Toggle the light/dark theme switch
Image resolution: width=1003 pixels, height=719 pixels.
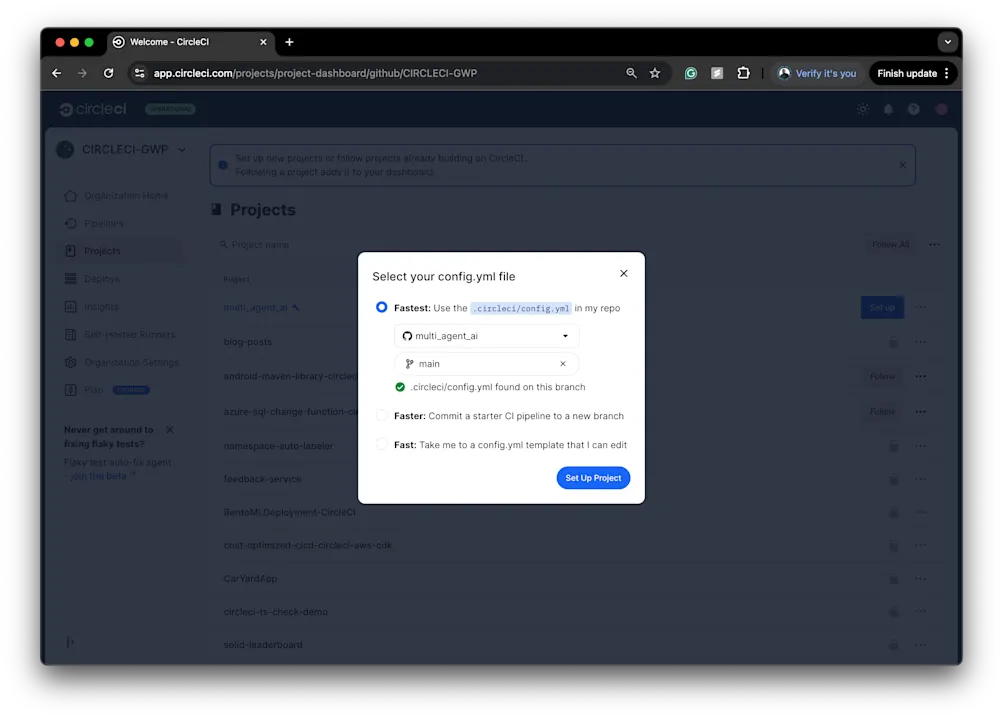click(x=862, y=109)
